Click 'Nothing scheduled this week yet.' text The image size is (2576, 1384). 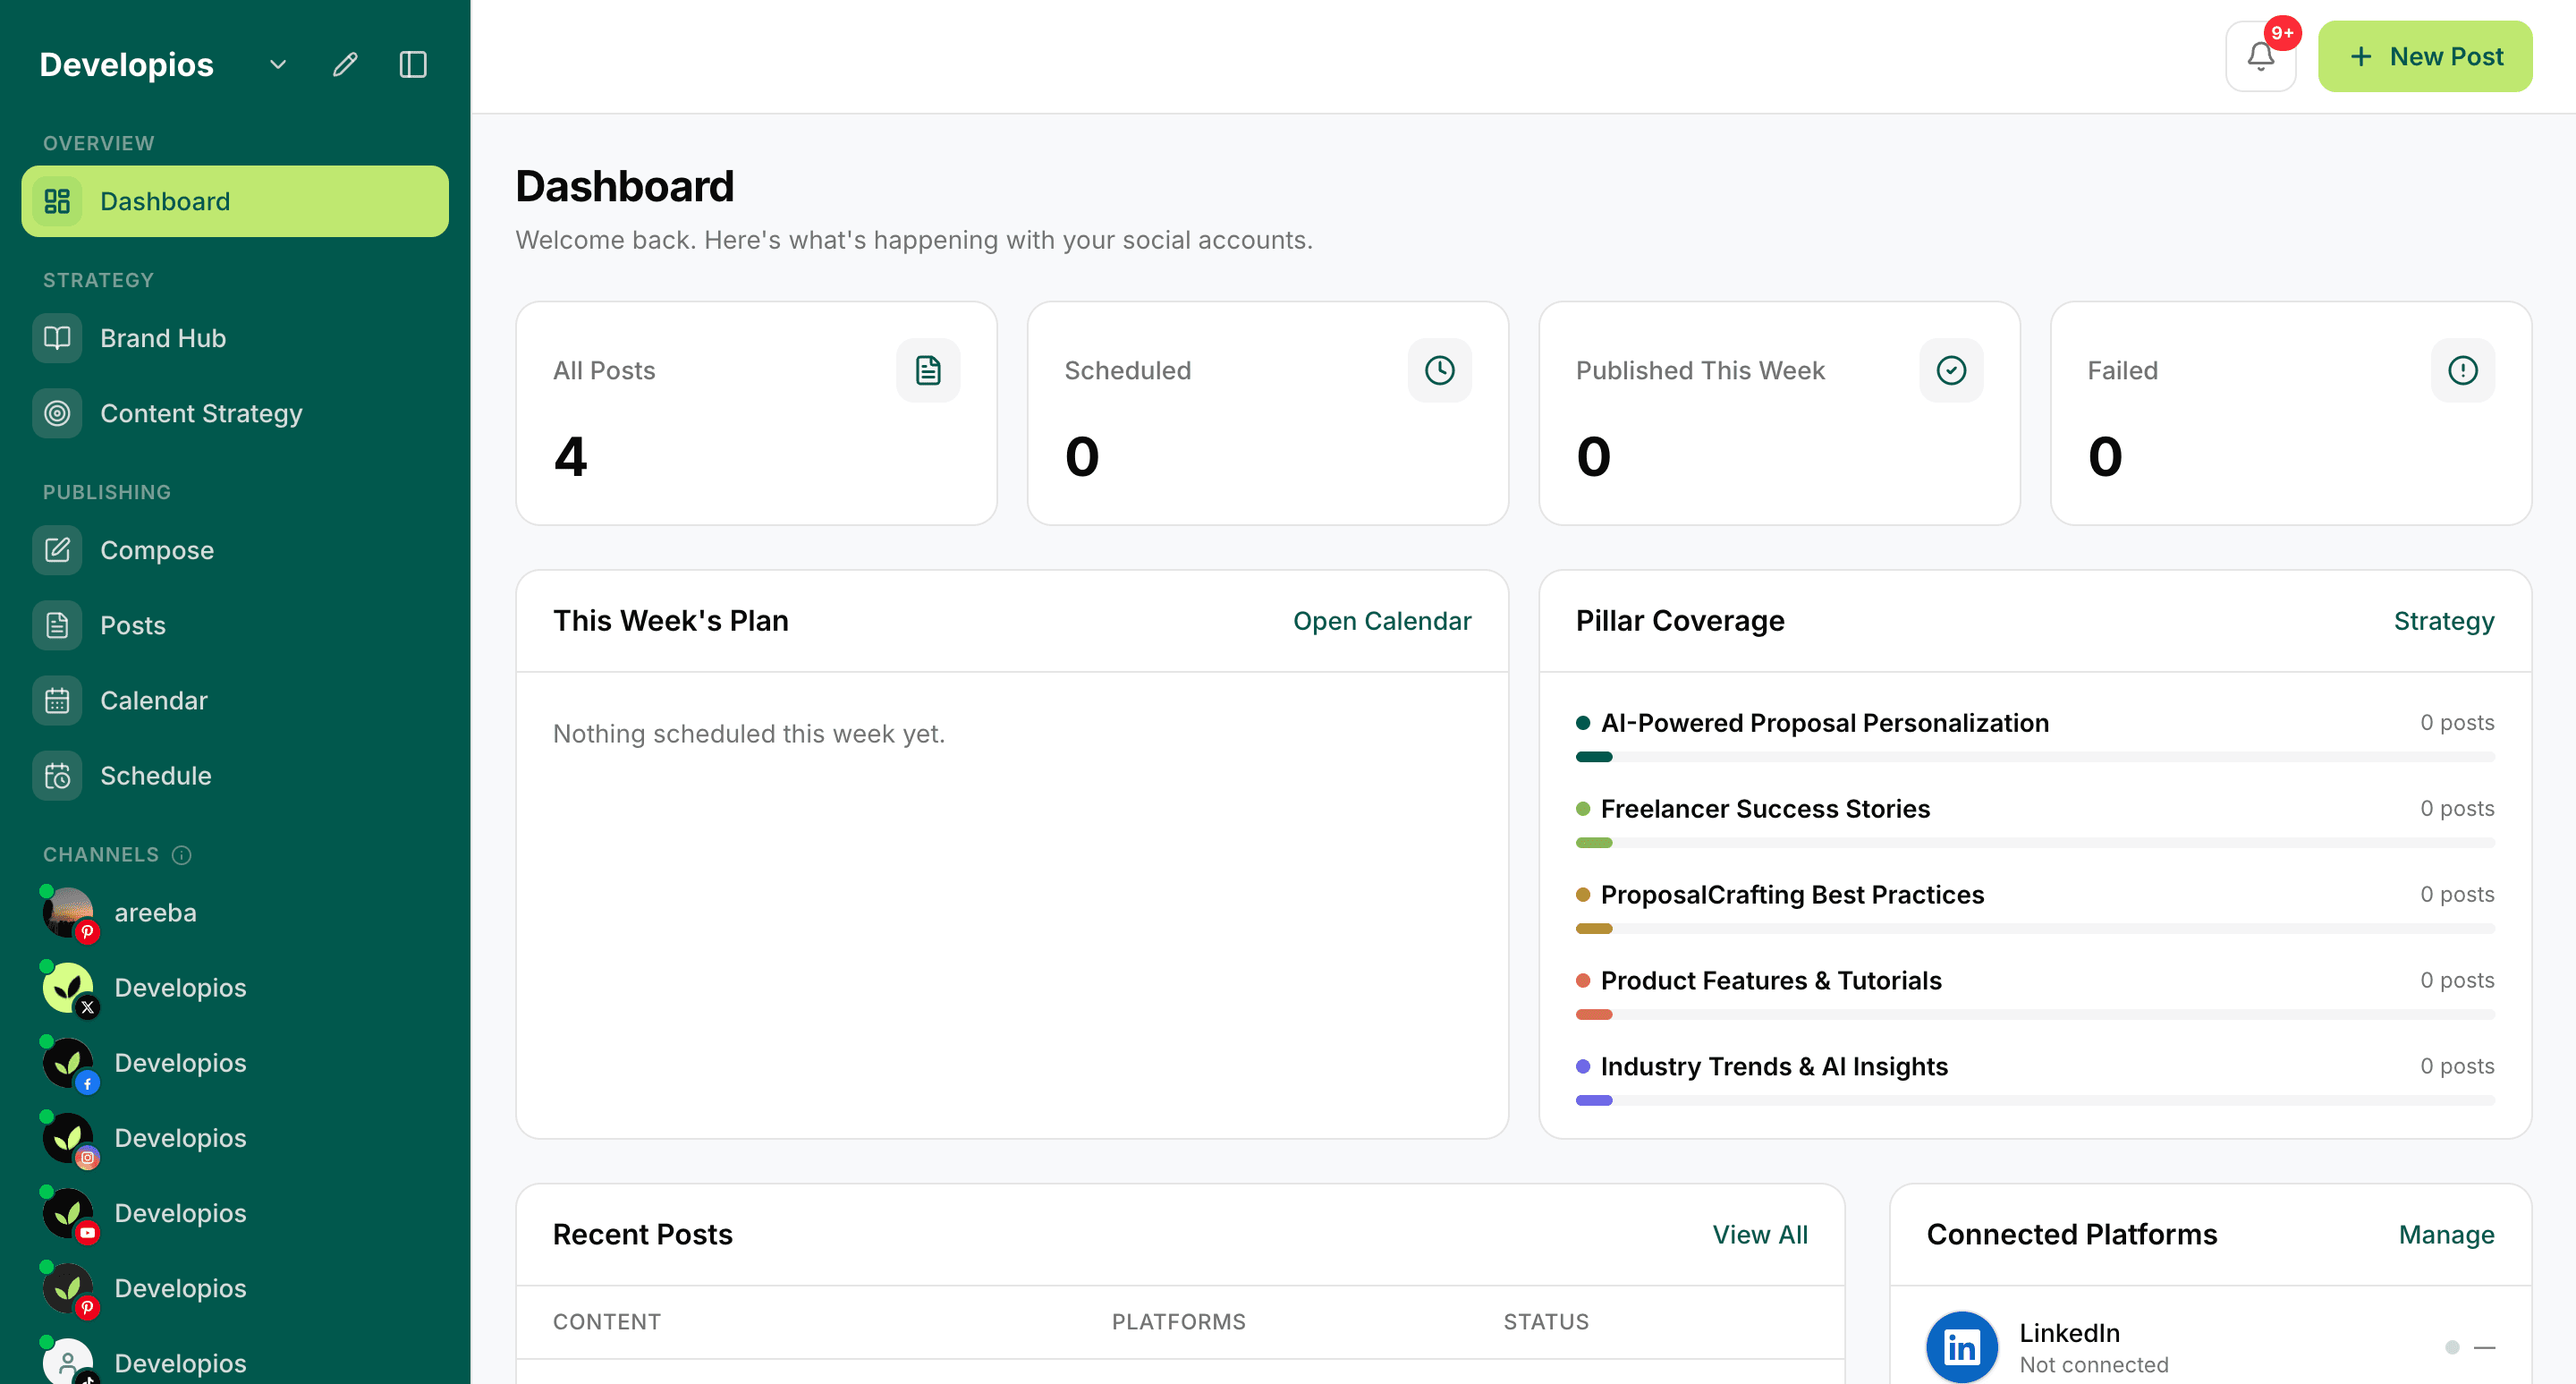click(748, 734)
